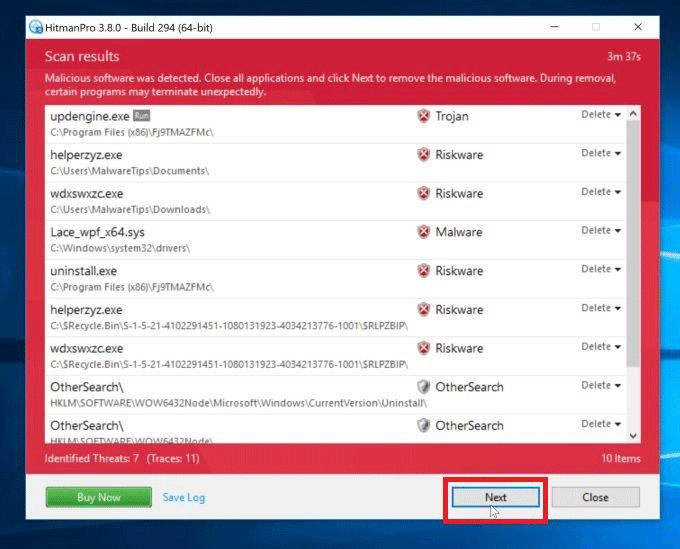
Task: Open the Save Log link
Action: tap(184, 497)
